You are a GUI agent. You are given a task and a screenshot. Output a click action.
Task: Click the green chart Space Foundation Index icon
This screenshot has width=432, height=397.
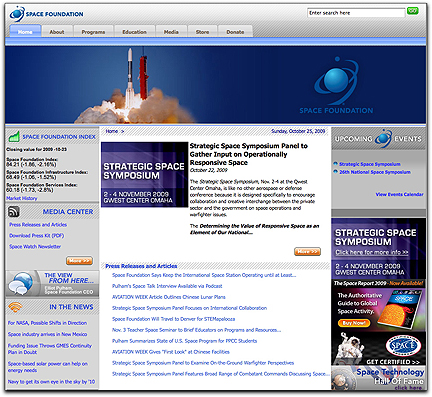pos(14,136)
